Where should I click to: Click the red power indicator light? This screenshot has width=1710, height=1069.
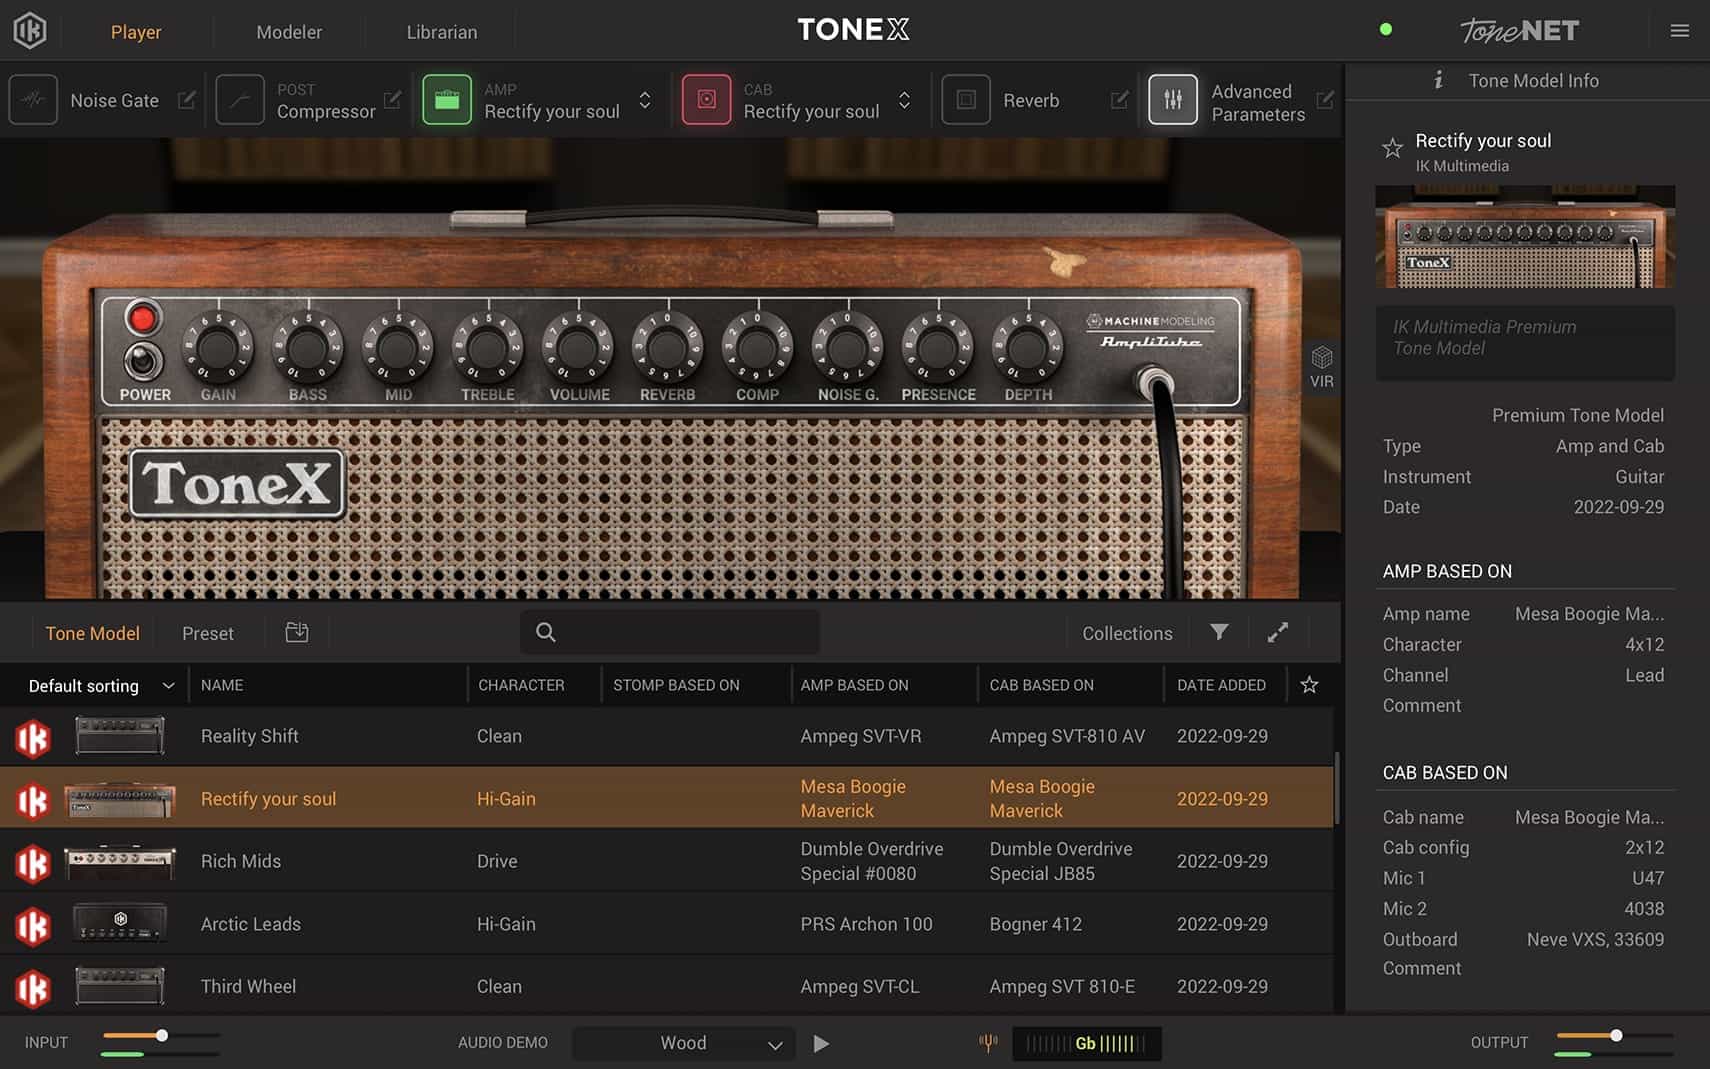(142, 318)
